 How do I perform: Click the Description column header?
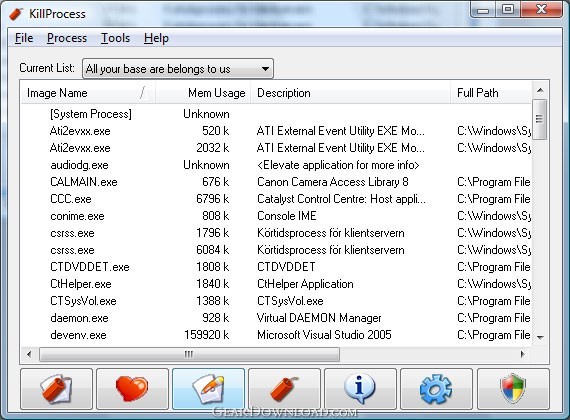click(350, 93)
